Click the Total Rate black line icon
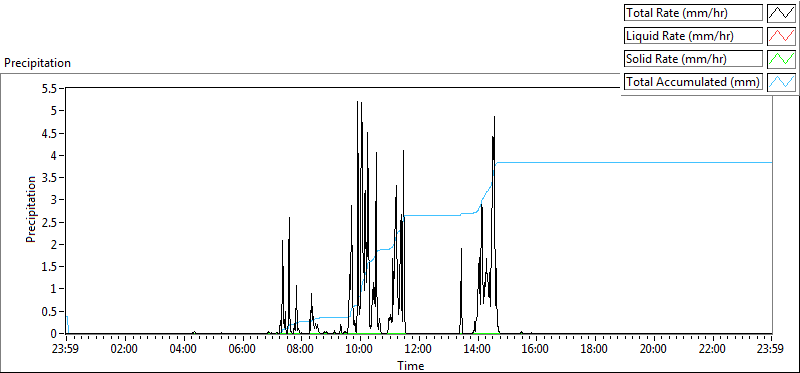 tap(781, 13)
